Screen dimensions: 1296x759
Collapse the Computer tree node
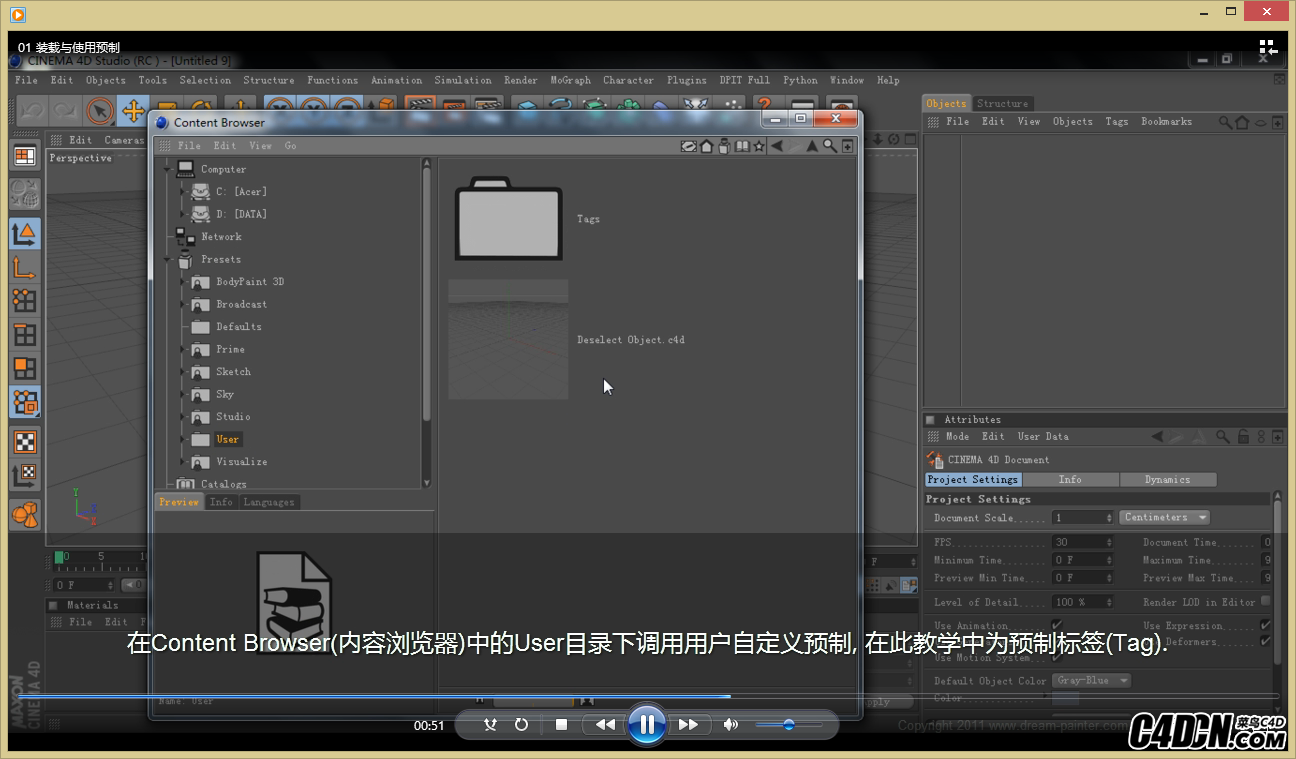[x=167, y=169]
